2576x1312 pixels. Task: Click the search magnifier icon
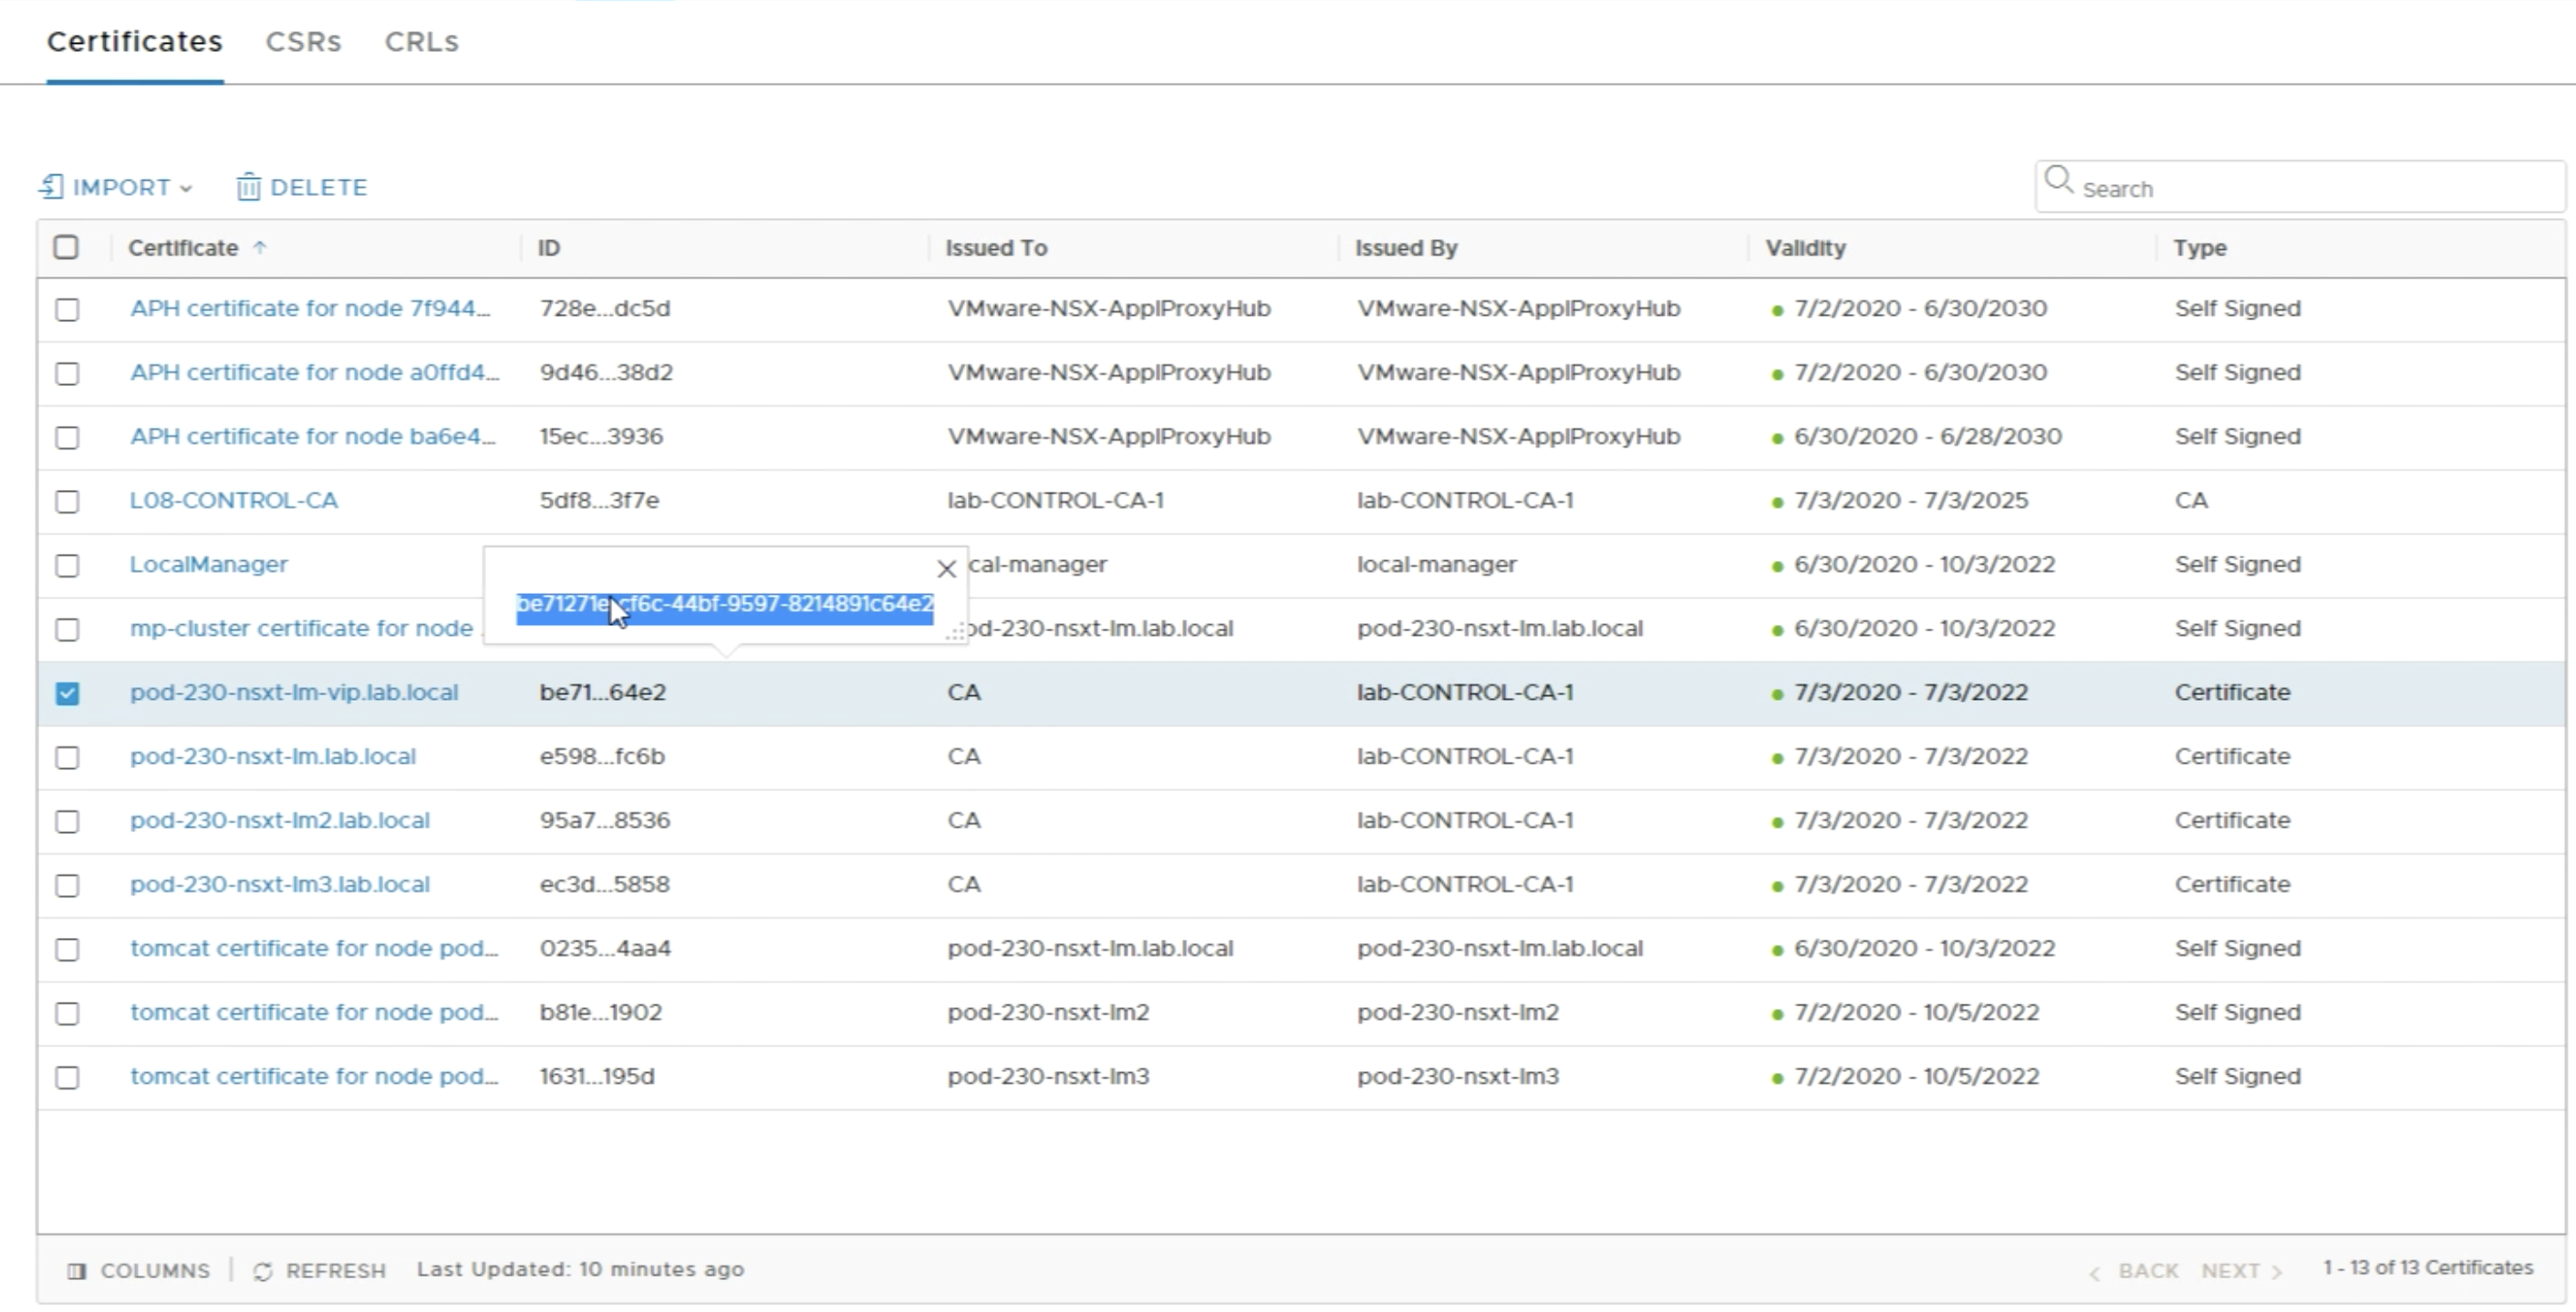(x=2058, y=181)
